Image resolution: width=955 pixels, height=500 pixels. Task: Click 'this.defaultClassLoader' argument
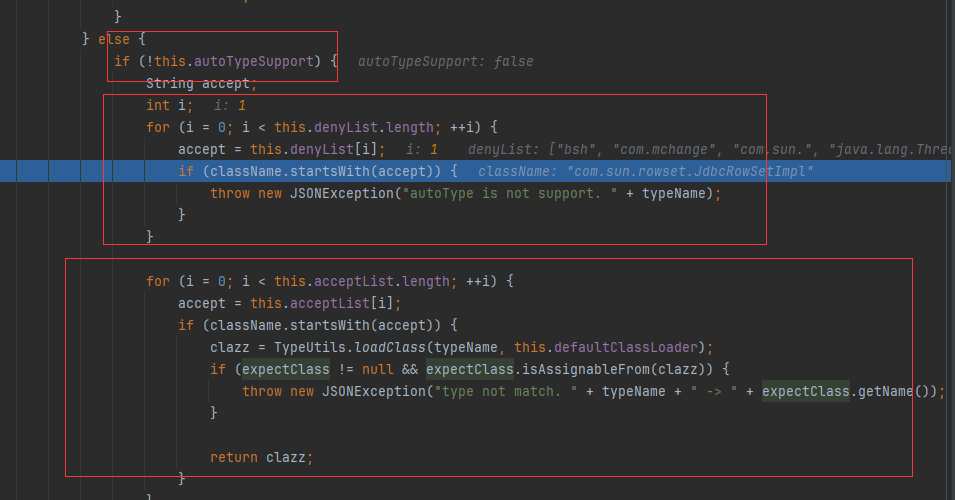pos(615,347)
